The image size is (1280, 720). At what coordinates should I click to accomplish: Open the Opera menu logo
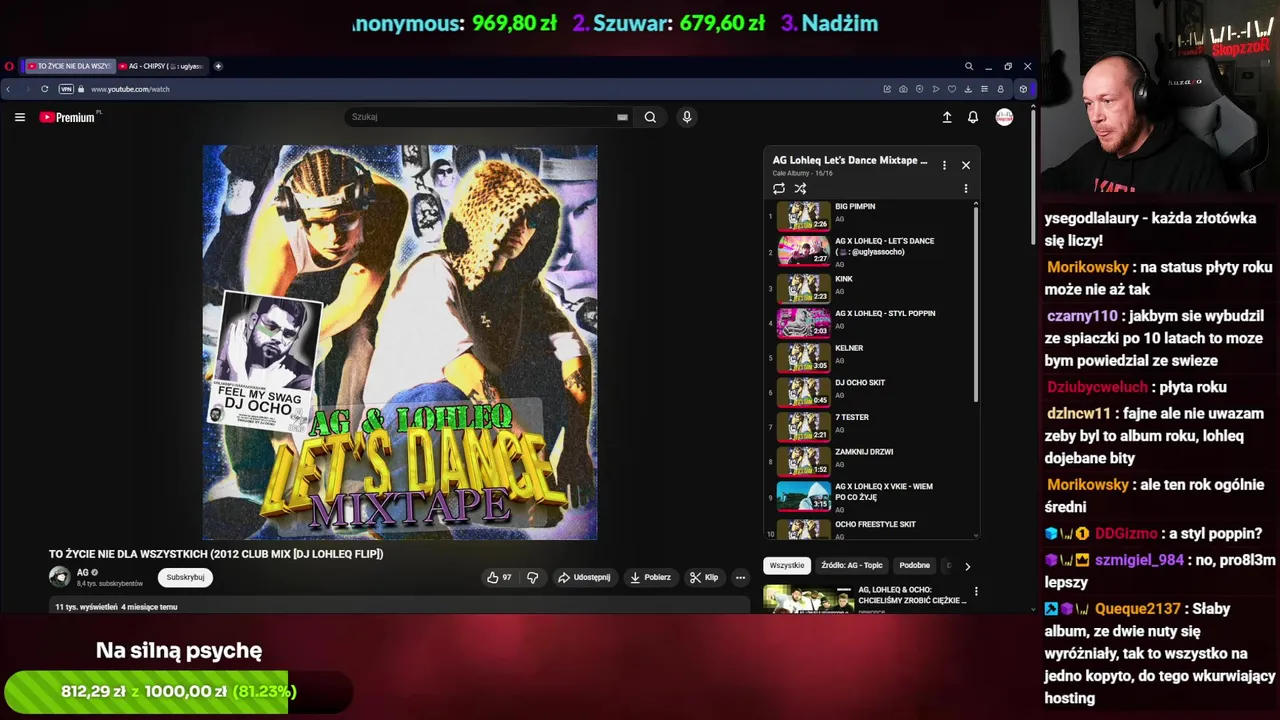(9, 66)
